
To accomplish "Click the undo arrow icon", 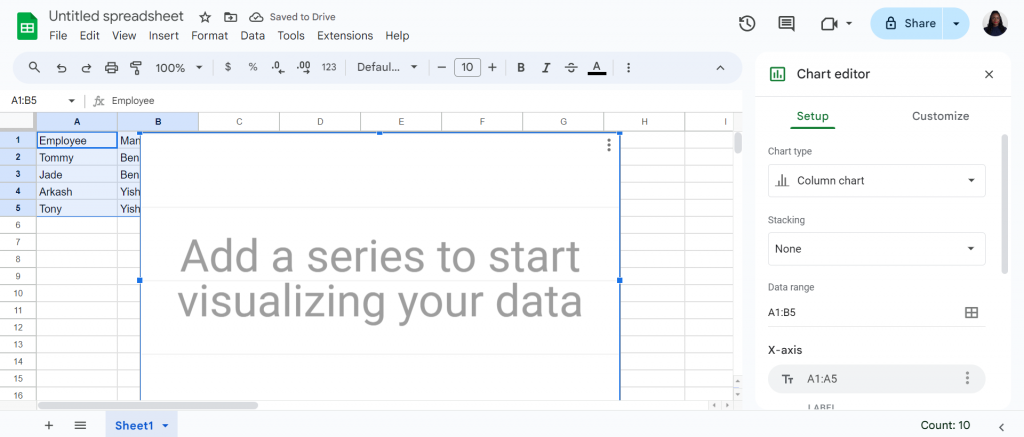I will coord(61,67).
